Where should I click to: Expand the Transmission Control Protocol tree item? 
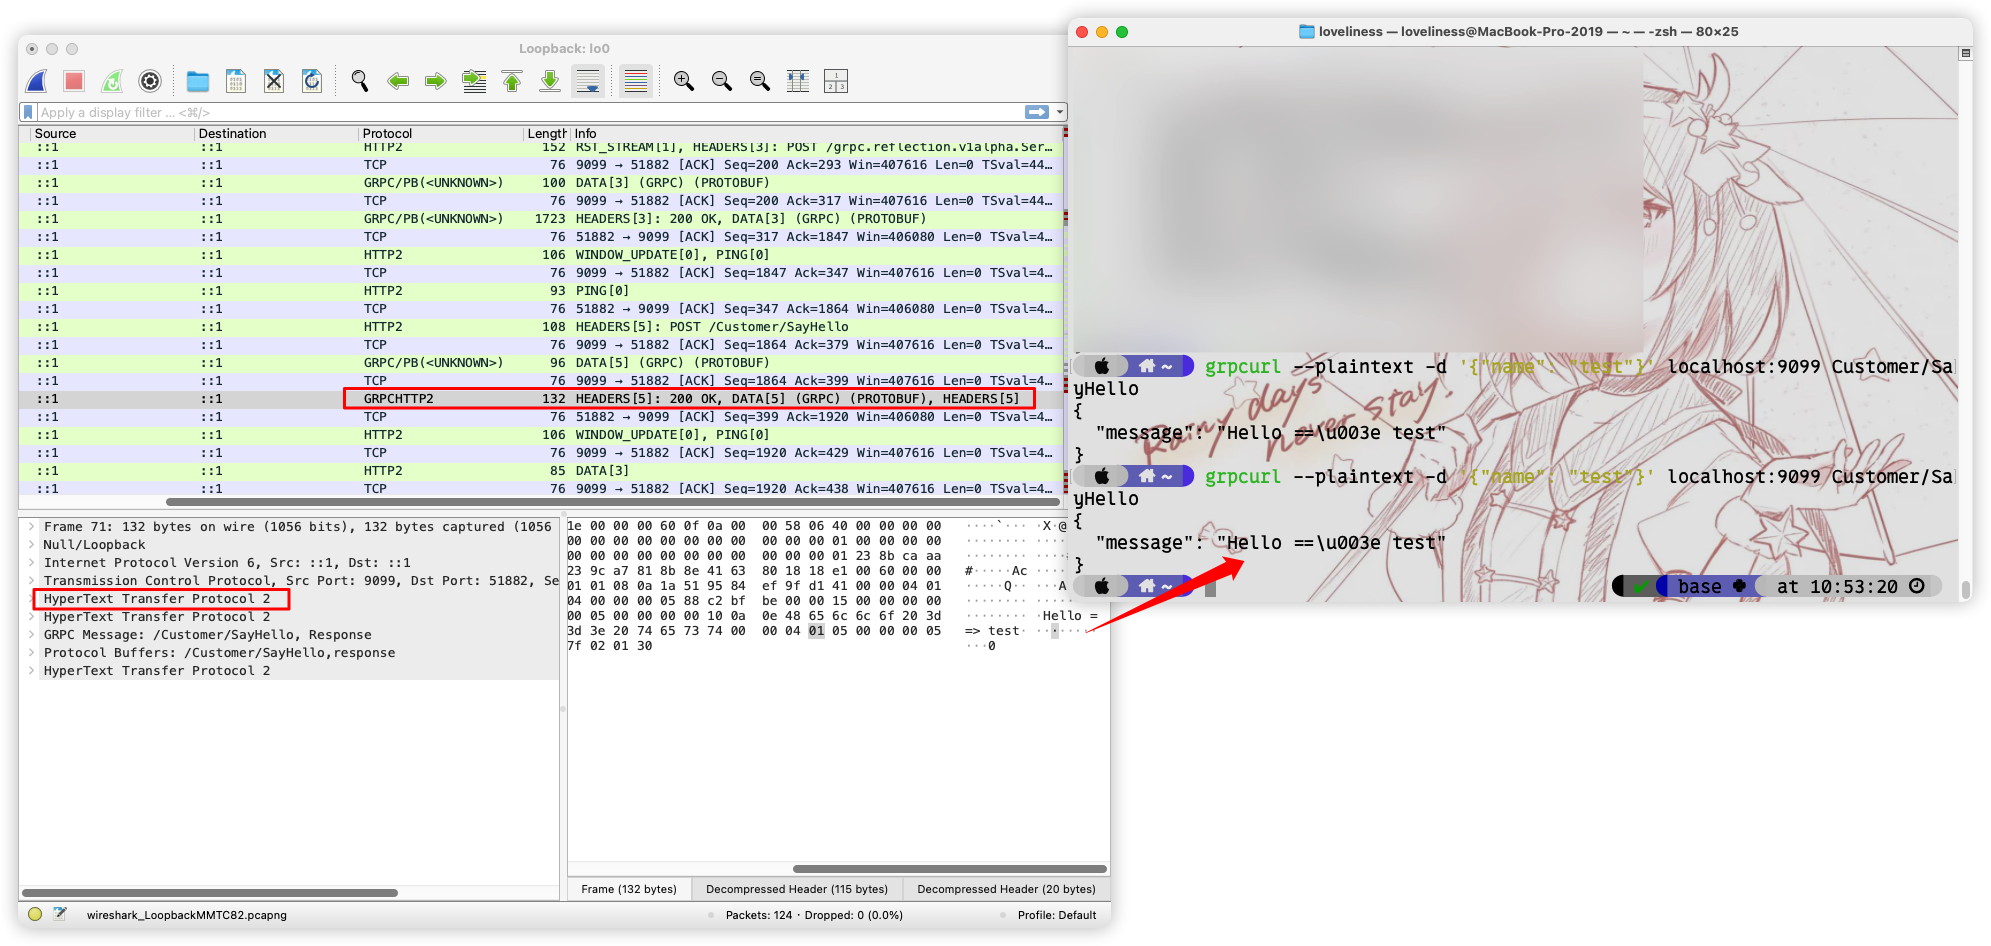tap(32, 581)
